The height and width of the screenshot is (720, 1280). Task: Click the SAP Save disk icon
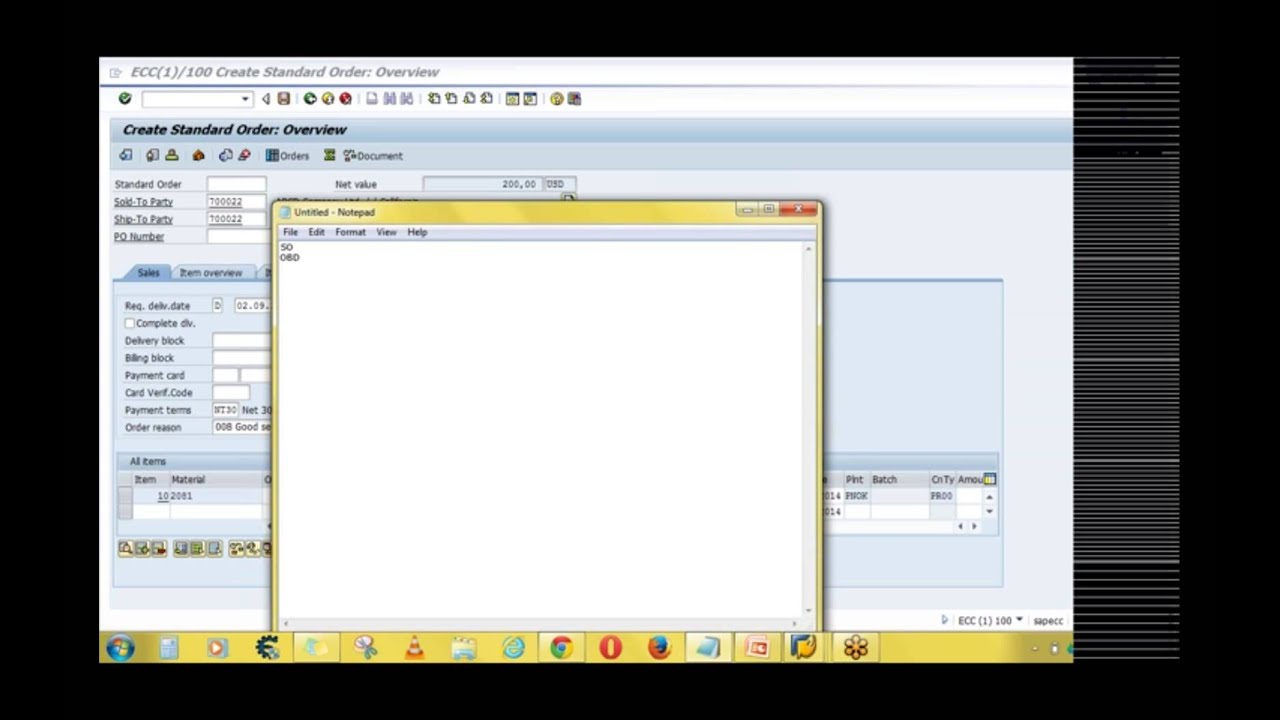pos(284,99)
